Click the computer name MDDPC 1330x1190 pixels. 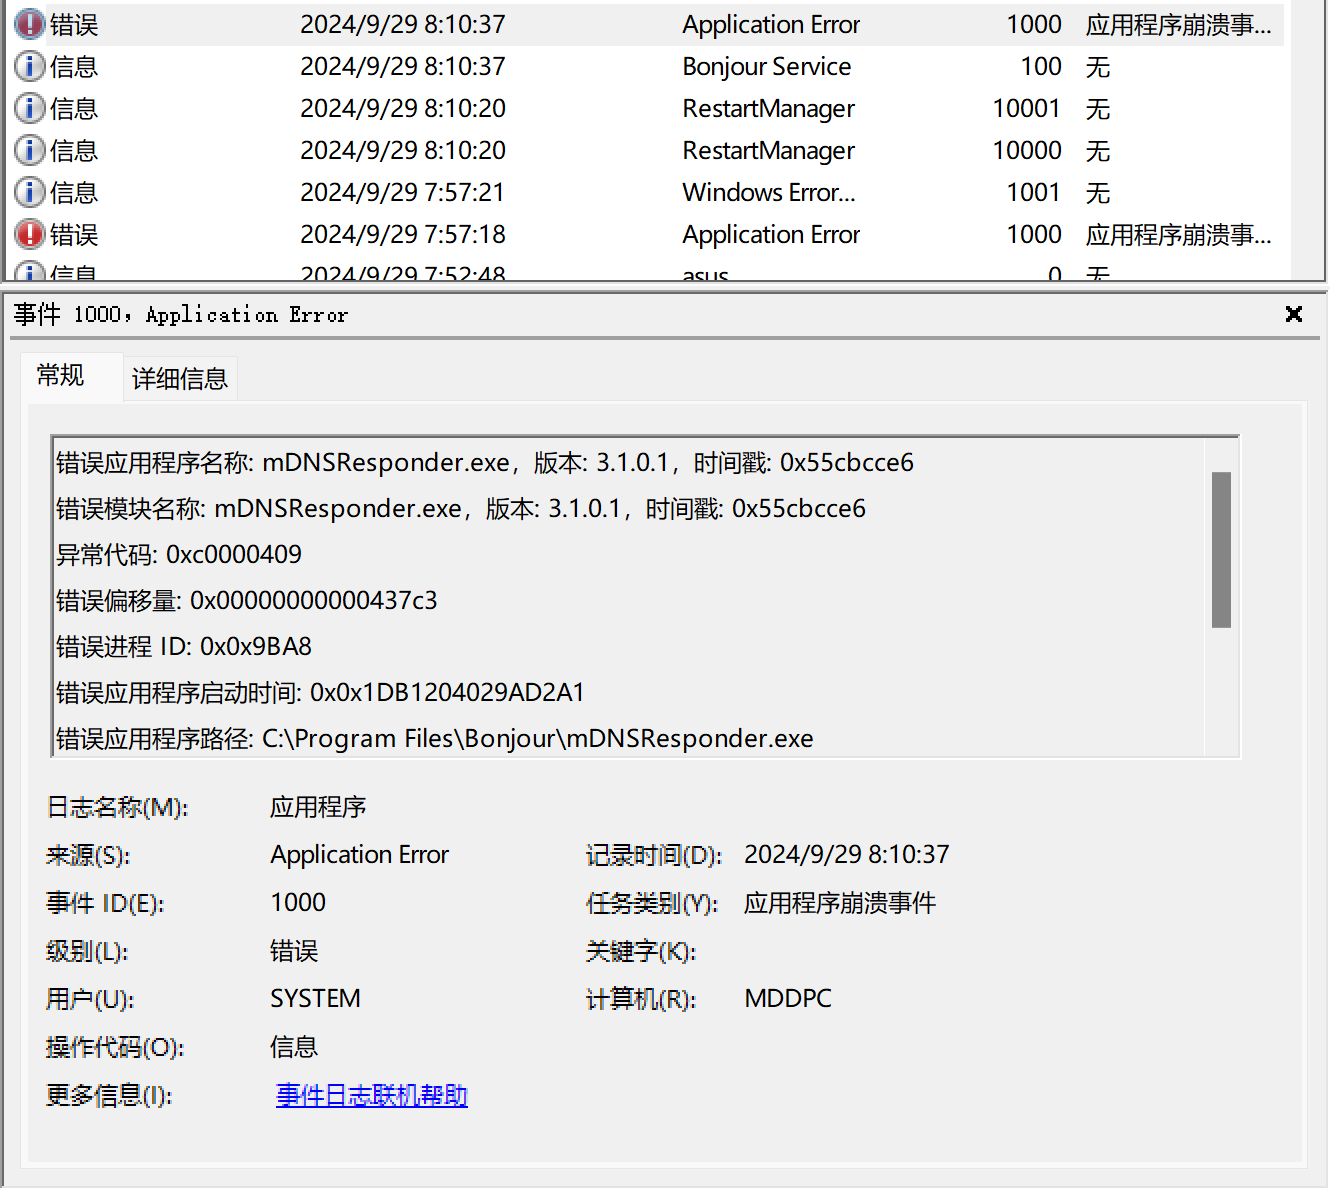pos(788,998)
